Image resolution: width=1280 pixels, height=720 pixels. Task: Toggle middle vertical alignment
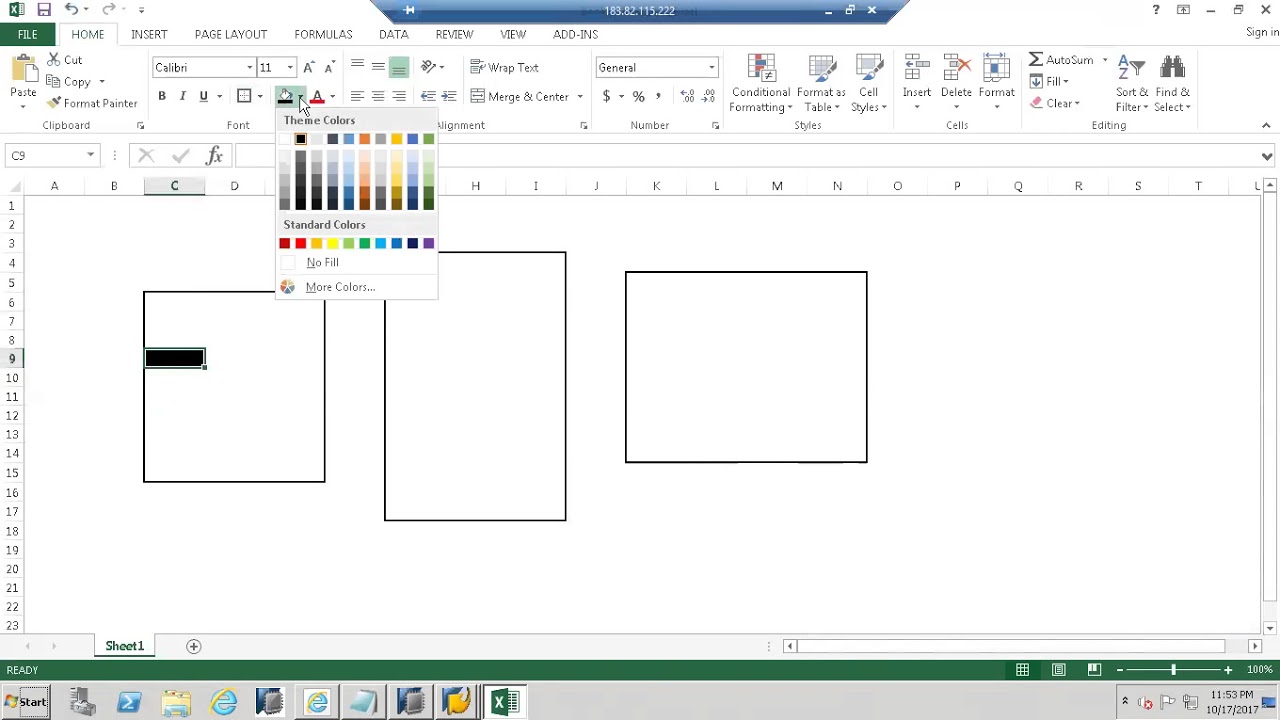click(x=378, y=68)
